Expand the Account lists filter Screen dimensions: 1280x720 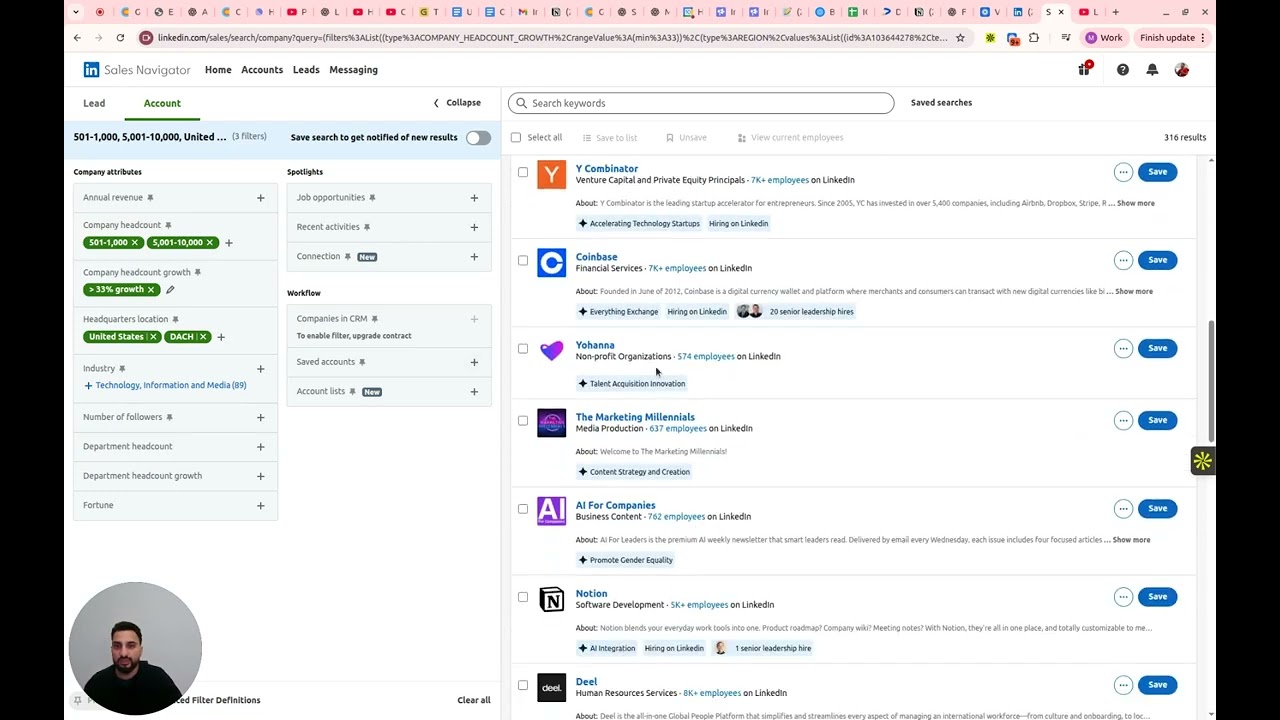click(474, 392)
